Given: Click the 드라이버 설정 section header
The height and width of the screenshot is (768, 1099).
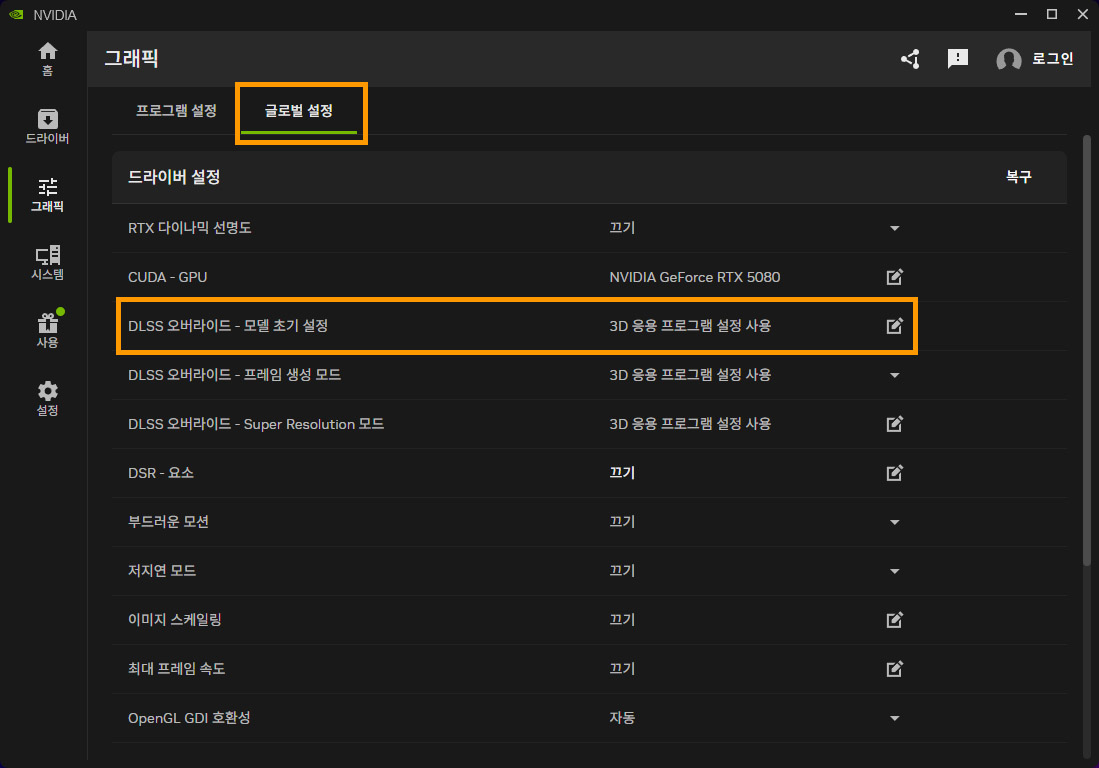Looking at the screenshot, I should tap(174, 177).
